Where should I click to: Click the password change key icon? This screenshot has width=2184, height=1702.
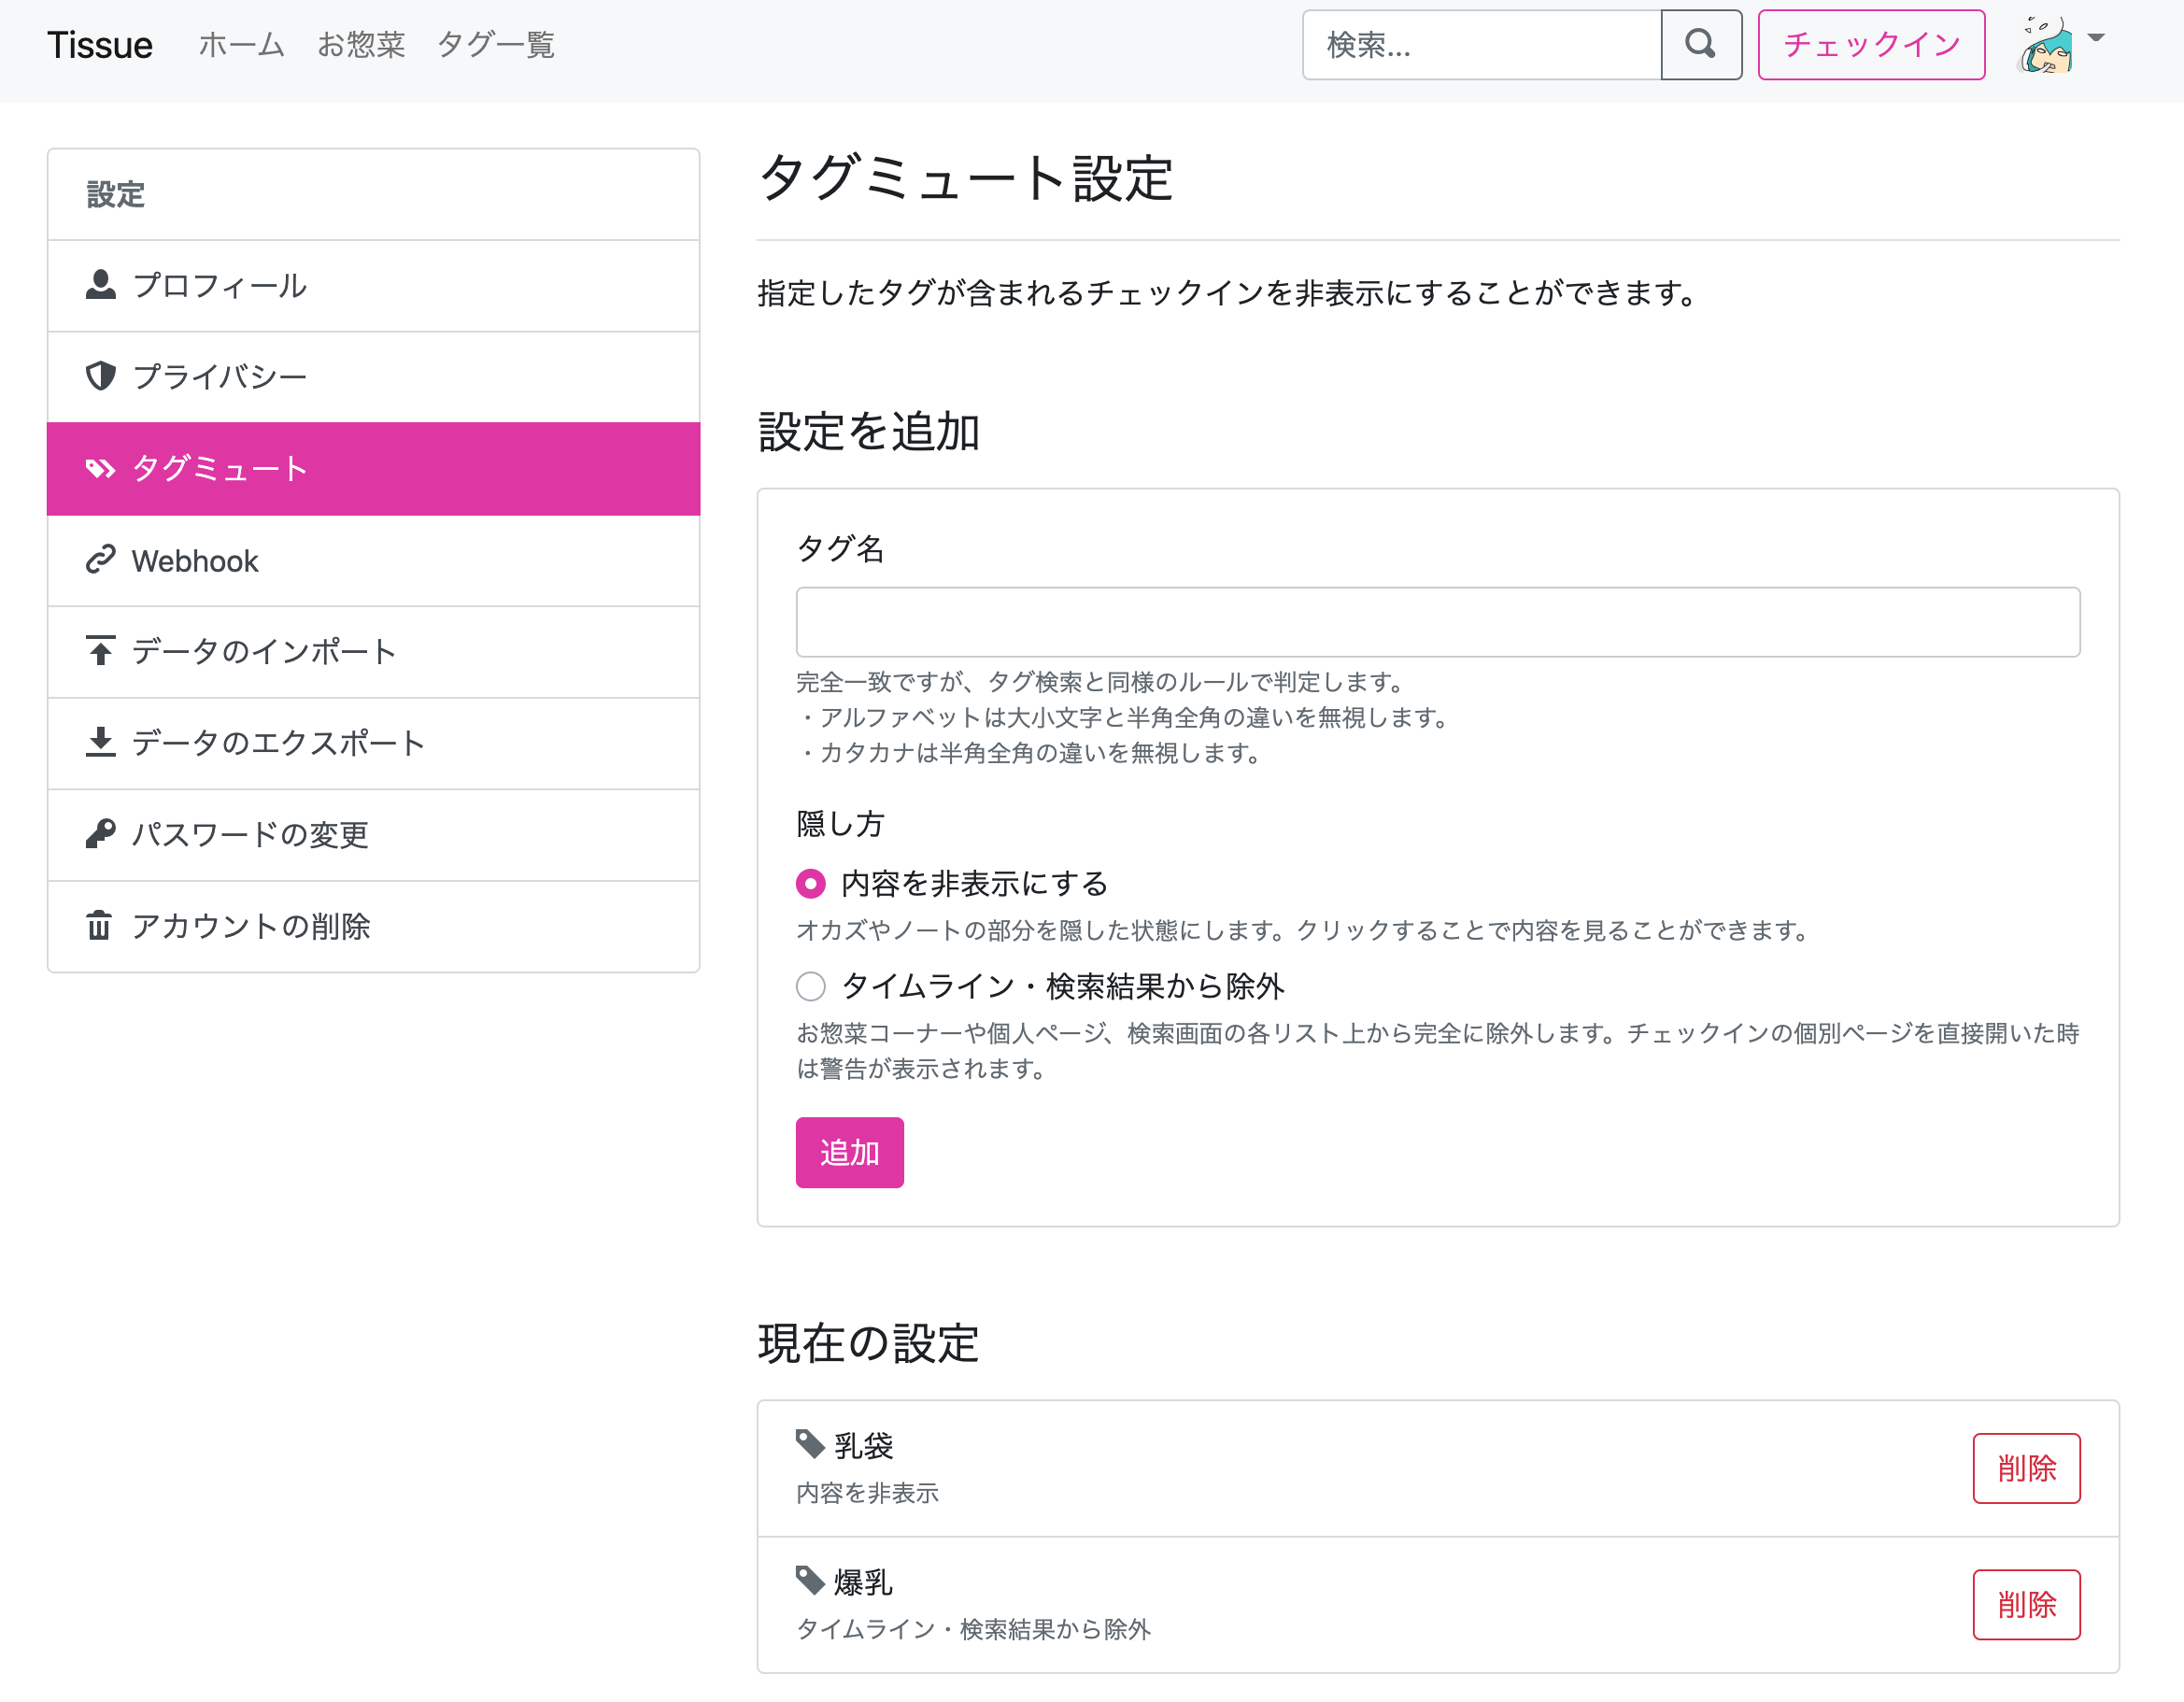click(x=100, y=834)
